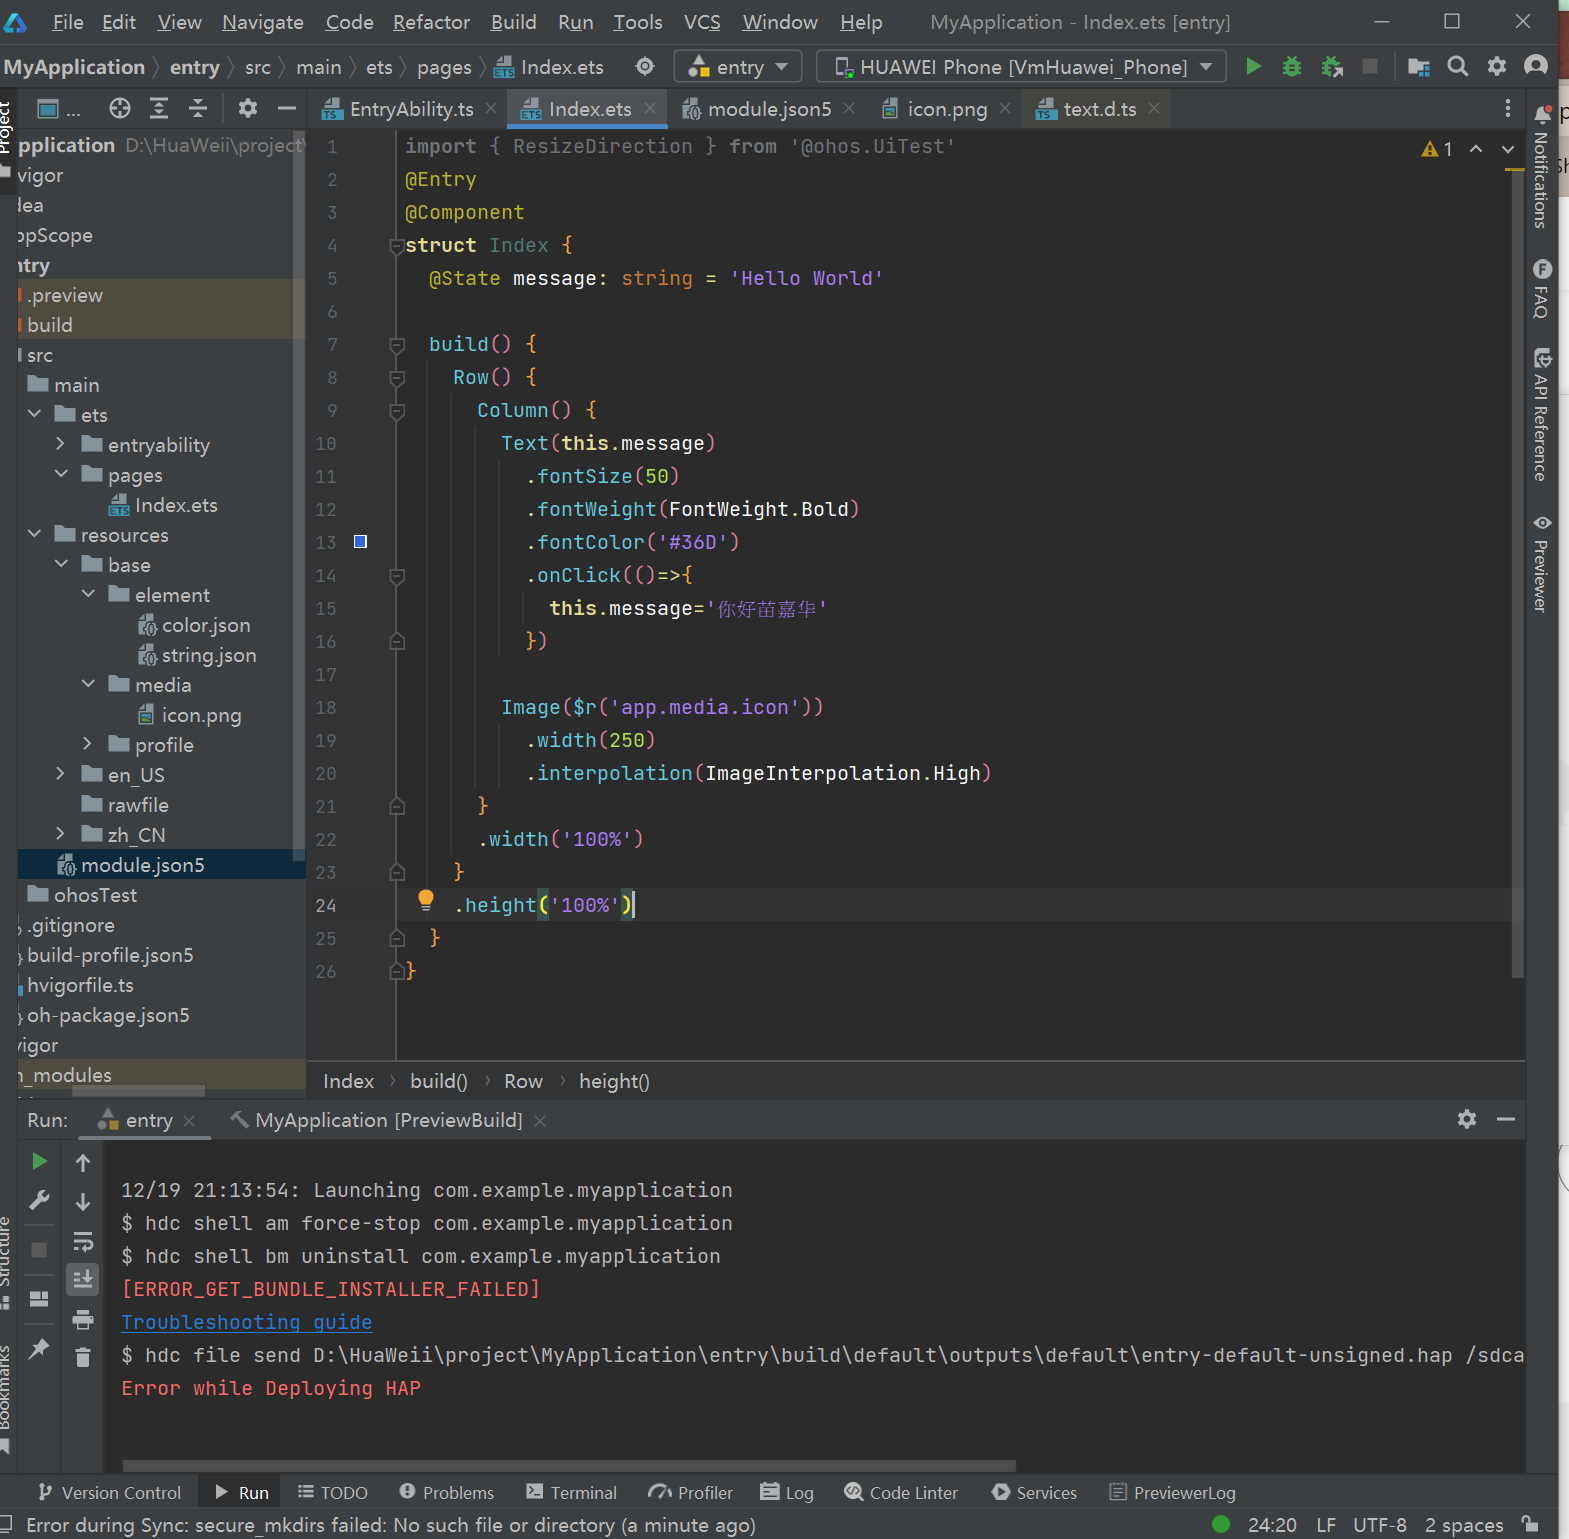
Task: Toggle scroll to end in Run console
Action: 83,1279
